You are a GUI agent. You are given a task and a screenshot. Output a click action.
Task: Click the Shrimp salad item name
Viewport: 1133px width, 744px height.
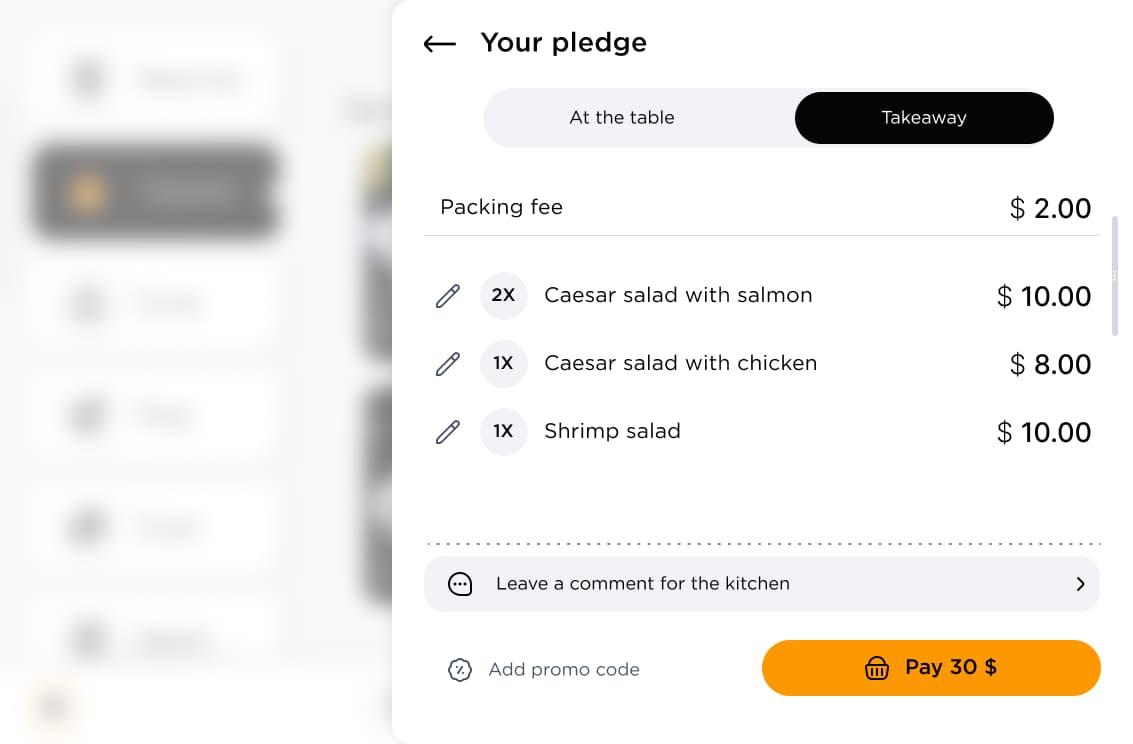(612, 431)
